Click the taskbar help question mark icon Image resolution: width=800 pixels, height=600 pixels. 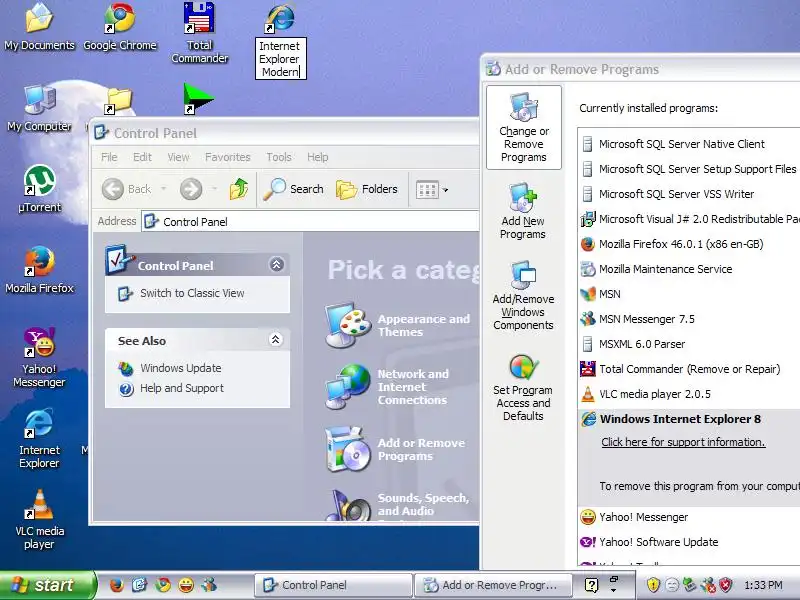591,585
